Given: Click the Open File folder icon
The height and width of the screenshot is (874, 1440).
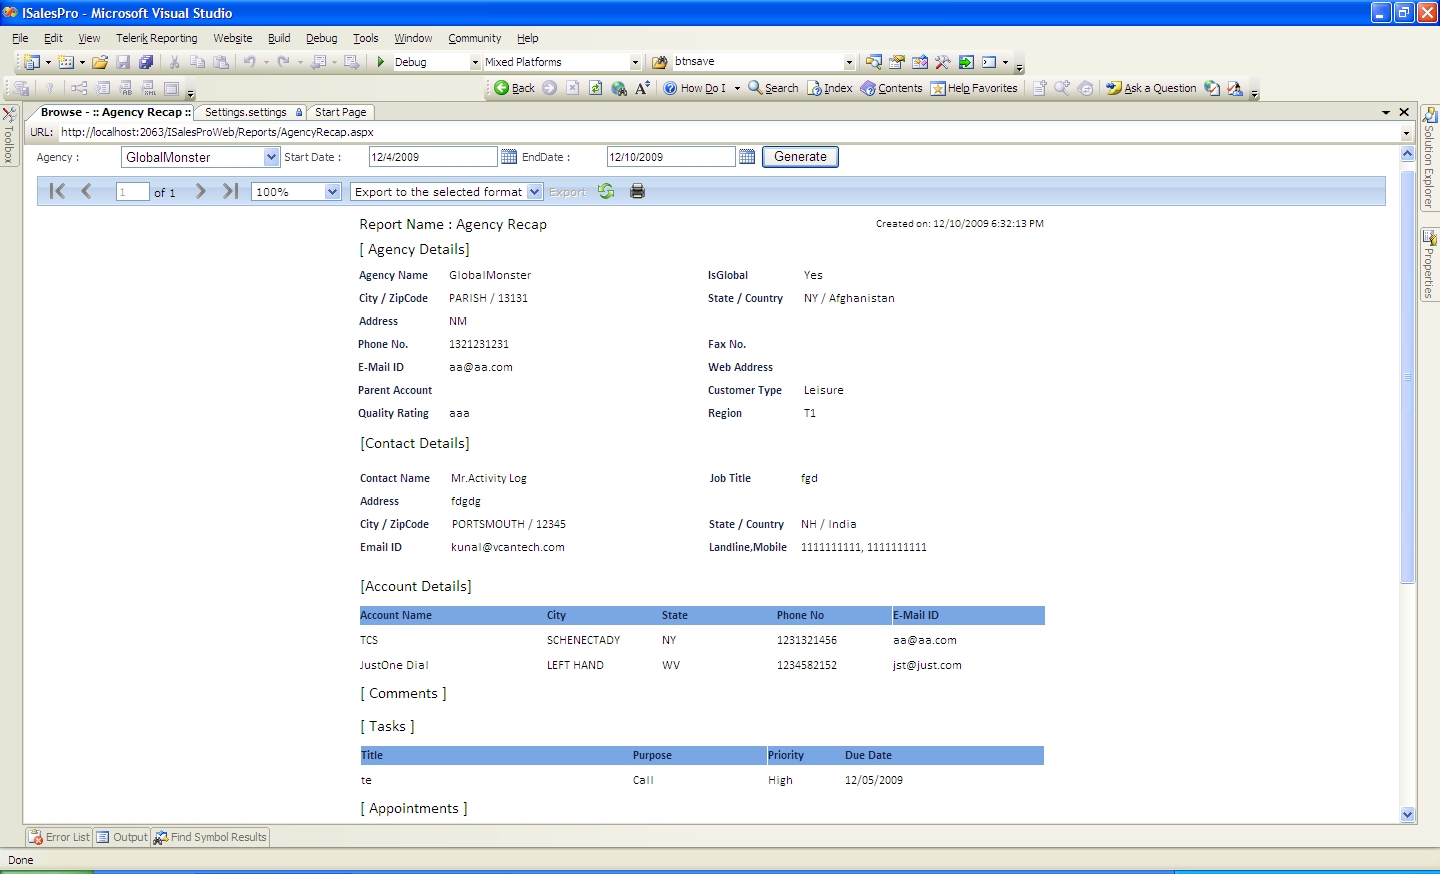Looking at the screenshot, I should [x=100, y=62].
